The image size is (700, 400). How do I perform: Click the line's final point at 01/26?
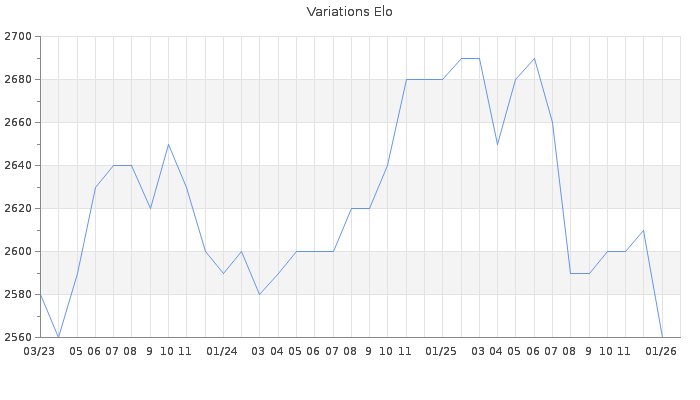coord(662,337)
